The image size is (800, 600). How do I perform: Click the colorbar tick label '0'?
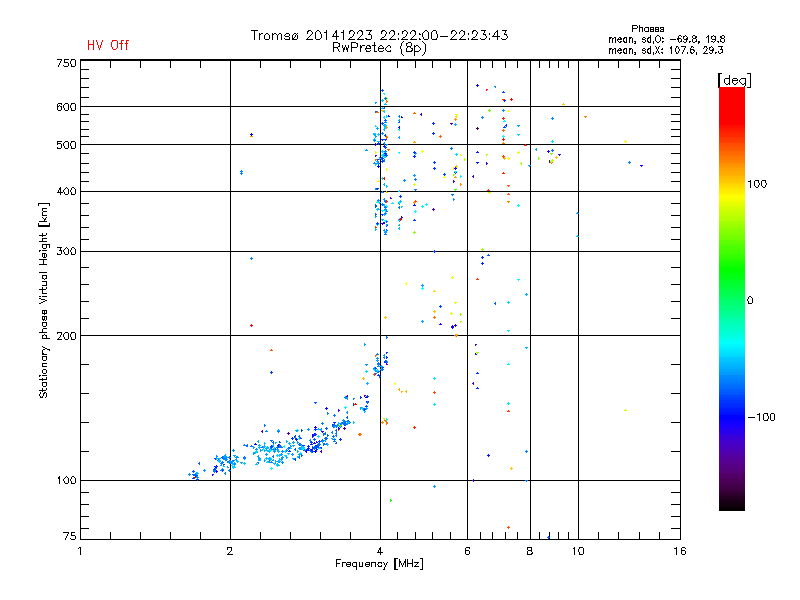[x=750, y=301]
